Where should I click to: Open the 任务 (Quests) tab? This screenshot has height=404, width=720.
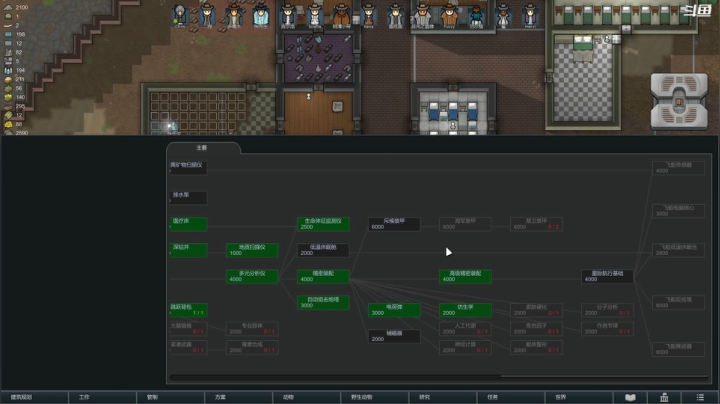point(510,397)
